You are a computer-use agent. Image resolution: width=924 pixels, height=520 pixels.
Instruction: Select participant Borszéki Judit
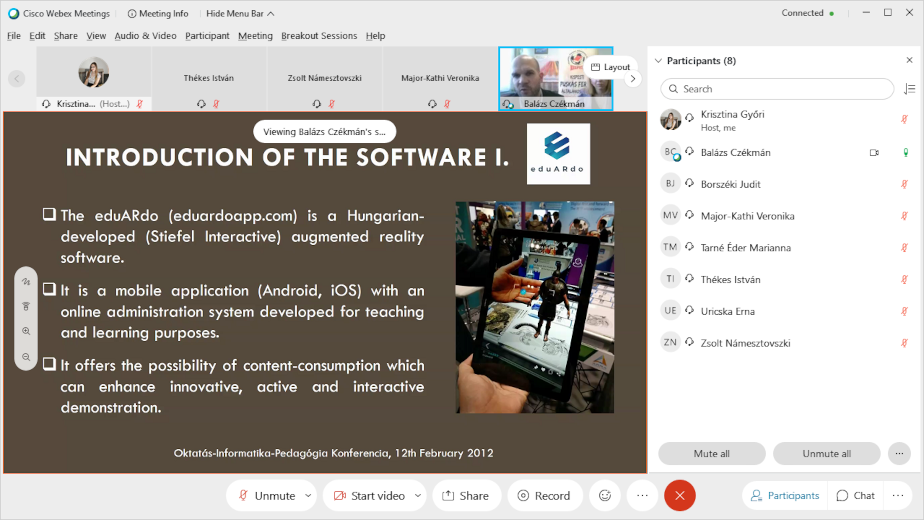(x=786, y=185)
